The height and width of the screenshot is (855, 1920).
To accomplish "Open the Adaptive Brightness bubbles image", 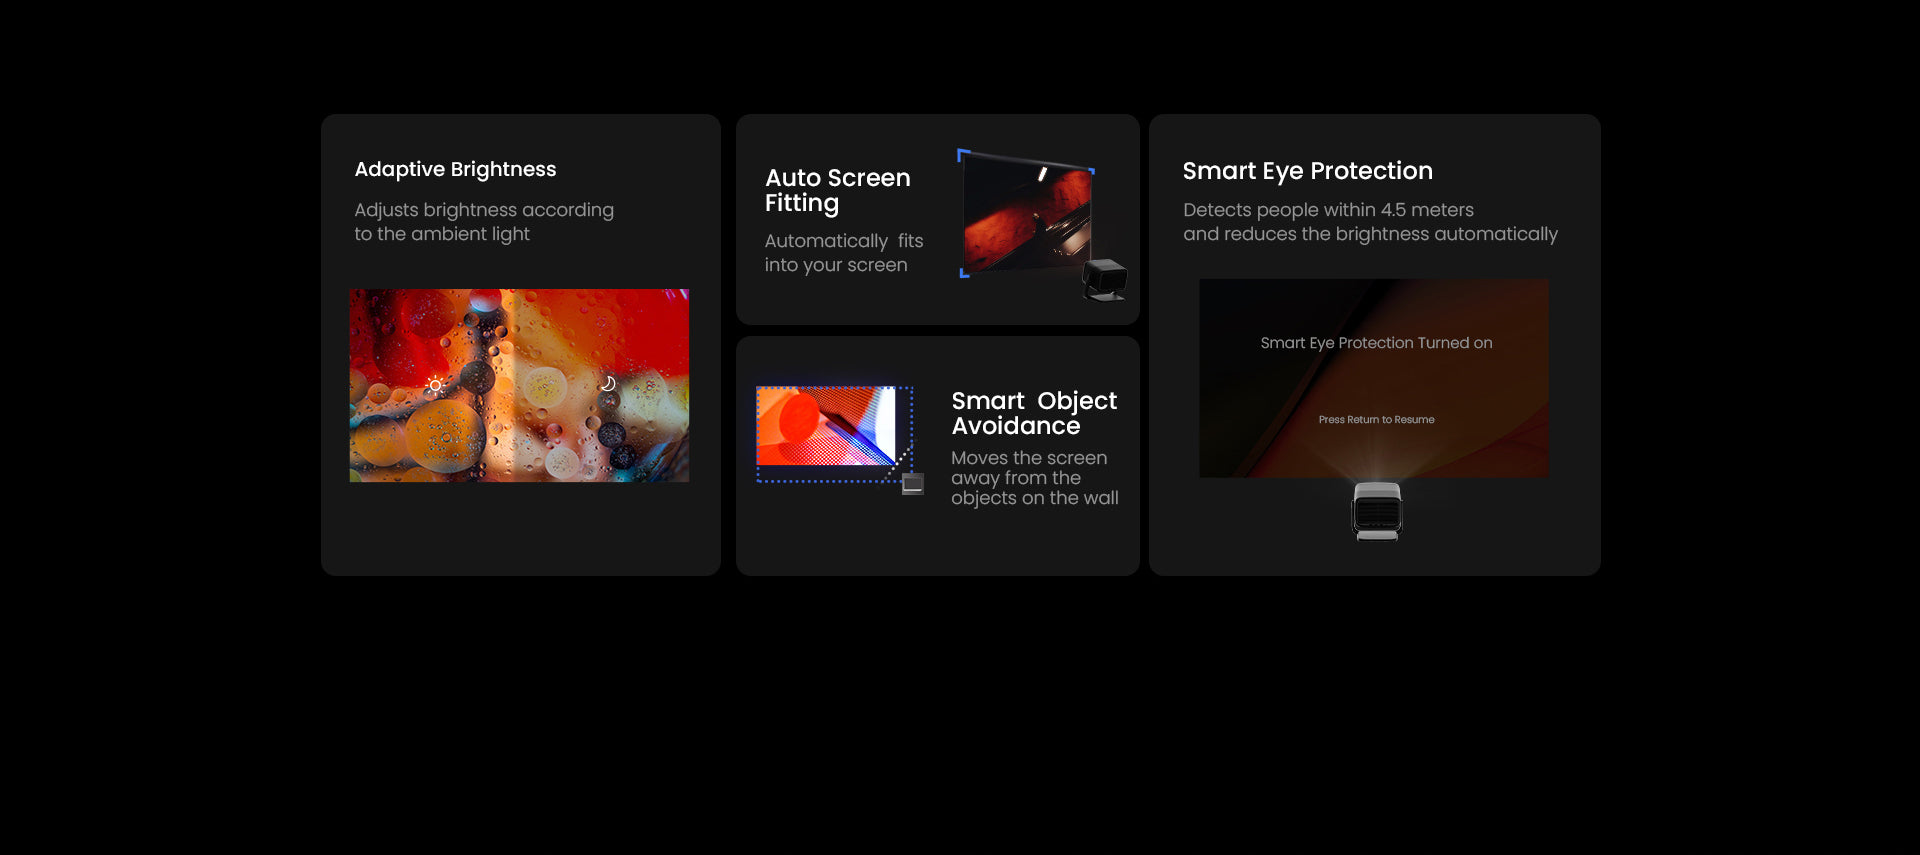I will coord(519,386).
